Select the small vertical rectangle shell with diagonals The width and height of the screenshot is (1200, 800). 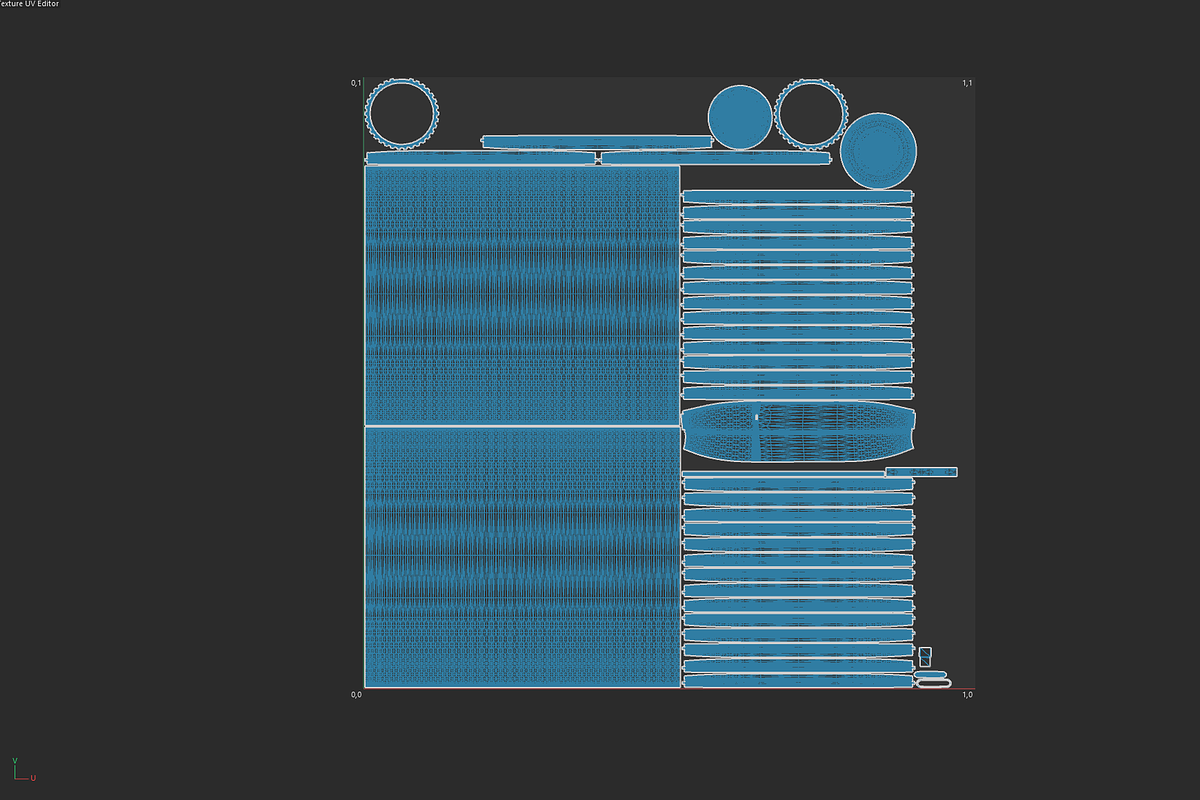click(x=925, y=656)
